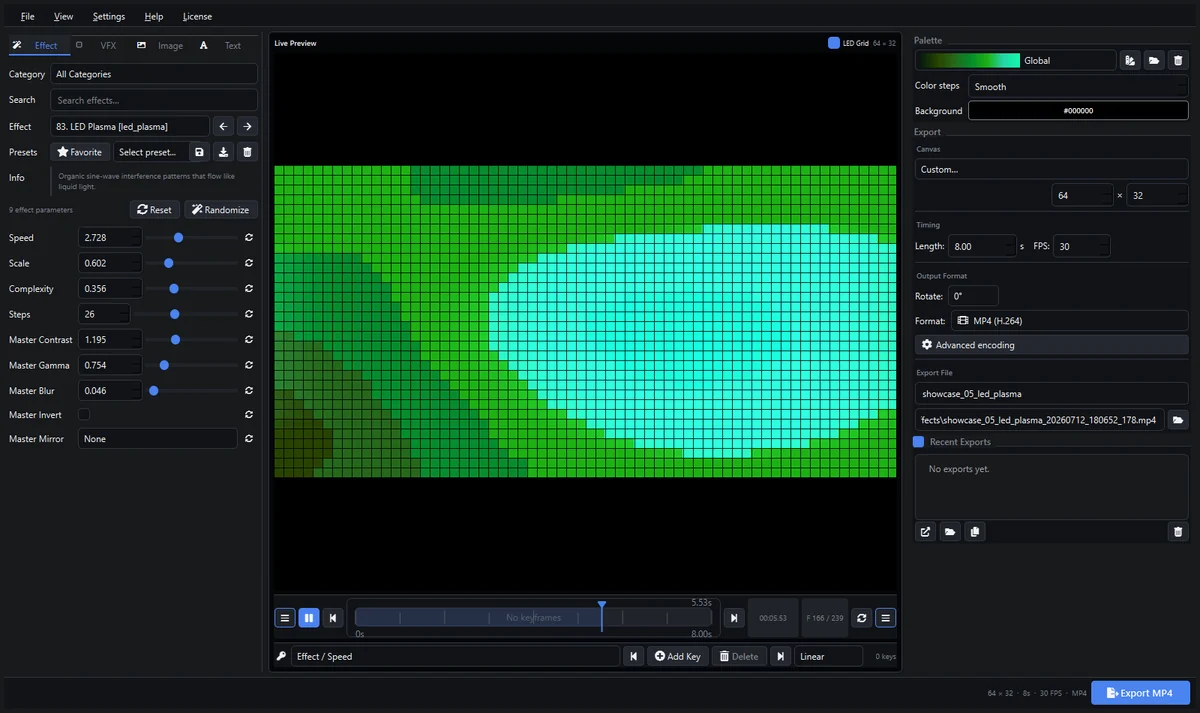Open the Settings menu
Viewport: 1200px width, 713px height.
coord(109,17)
